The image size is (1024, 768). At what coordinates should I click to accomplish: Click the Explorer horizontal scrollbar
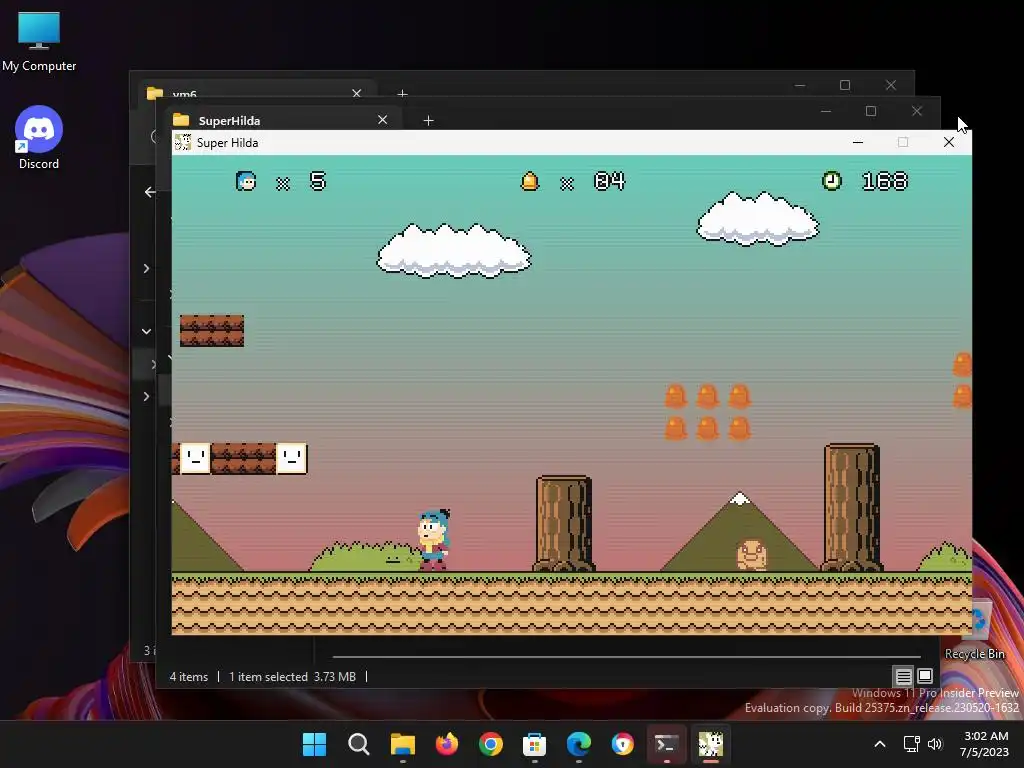tap(626, 656)
